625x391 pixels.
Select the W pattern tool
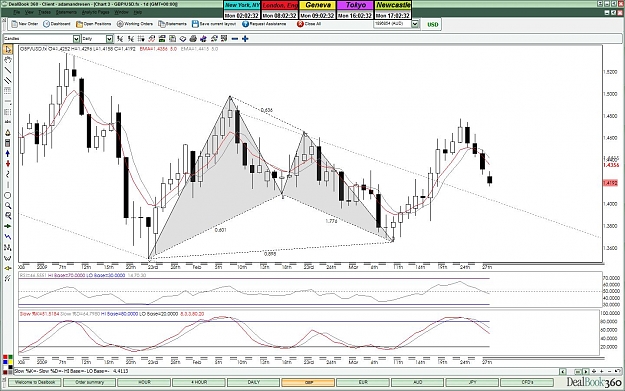tap(8, 258)
